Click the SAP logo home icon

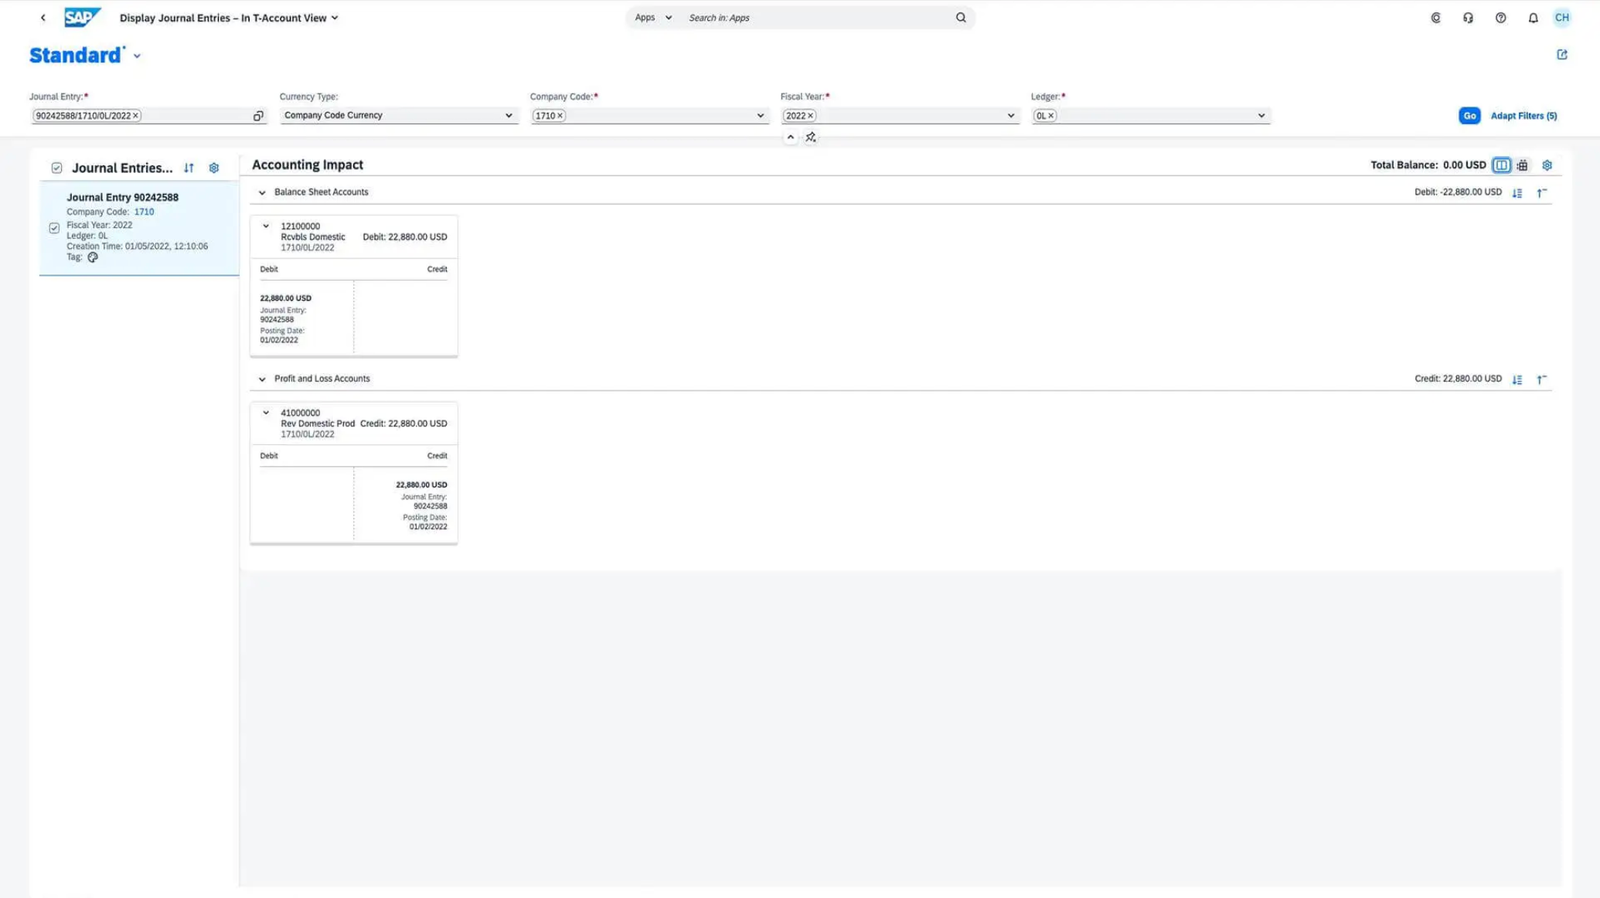tap(82, 18)
